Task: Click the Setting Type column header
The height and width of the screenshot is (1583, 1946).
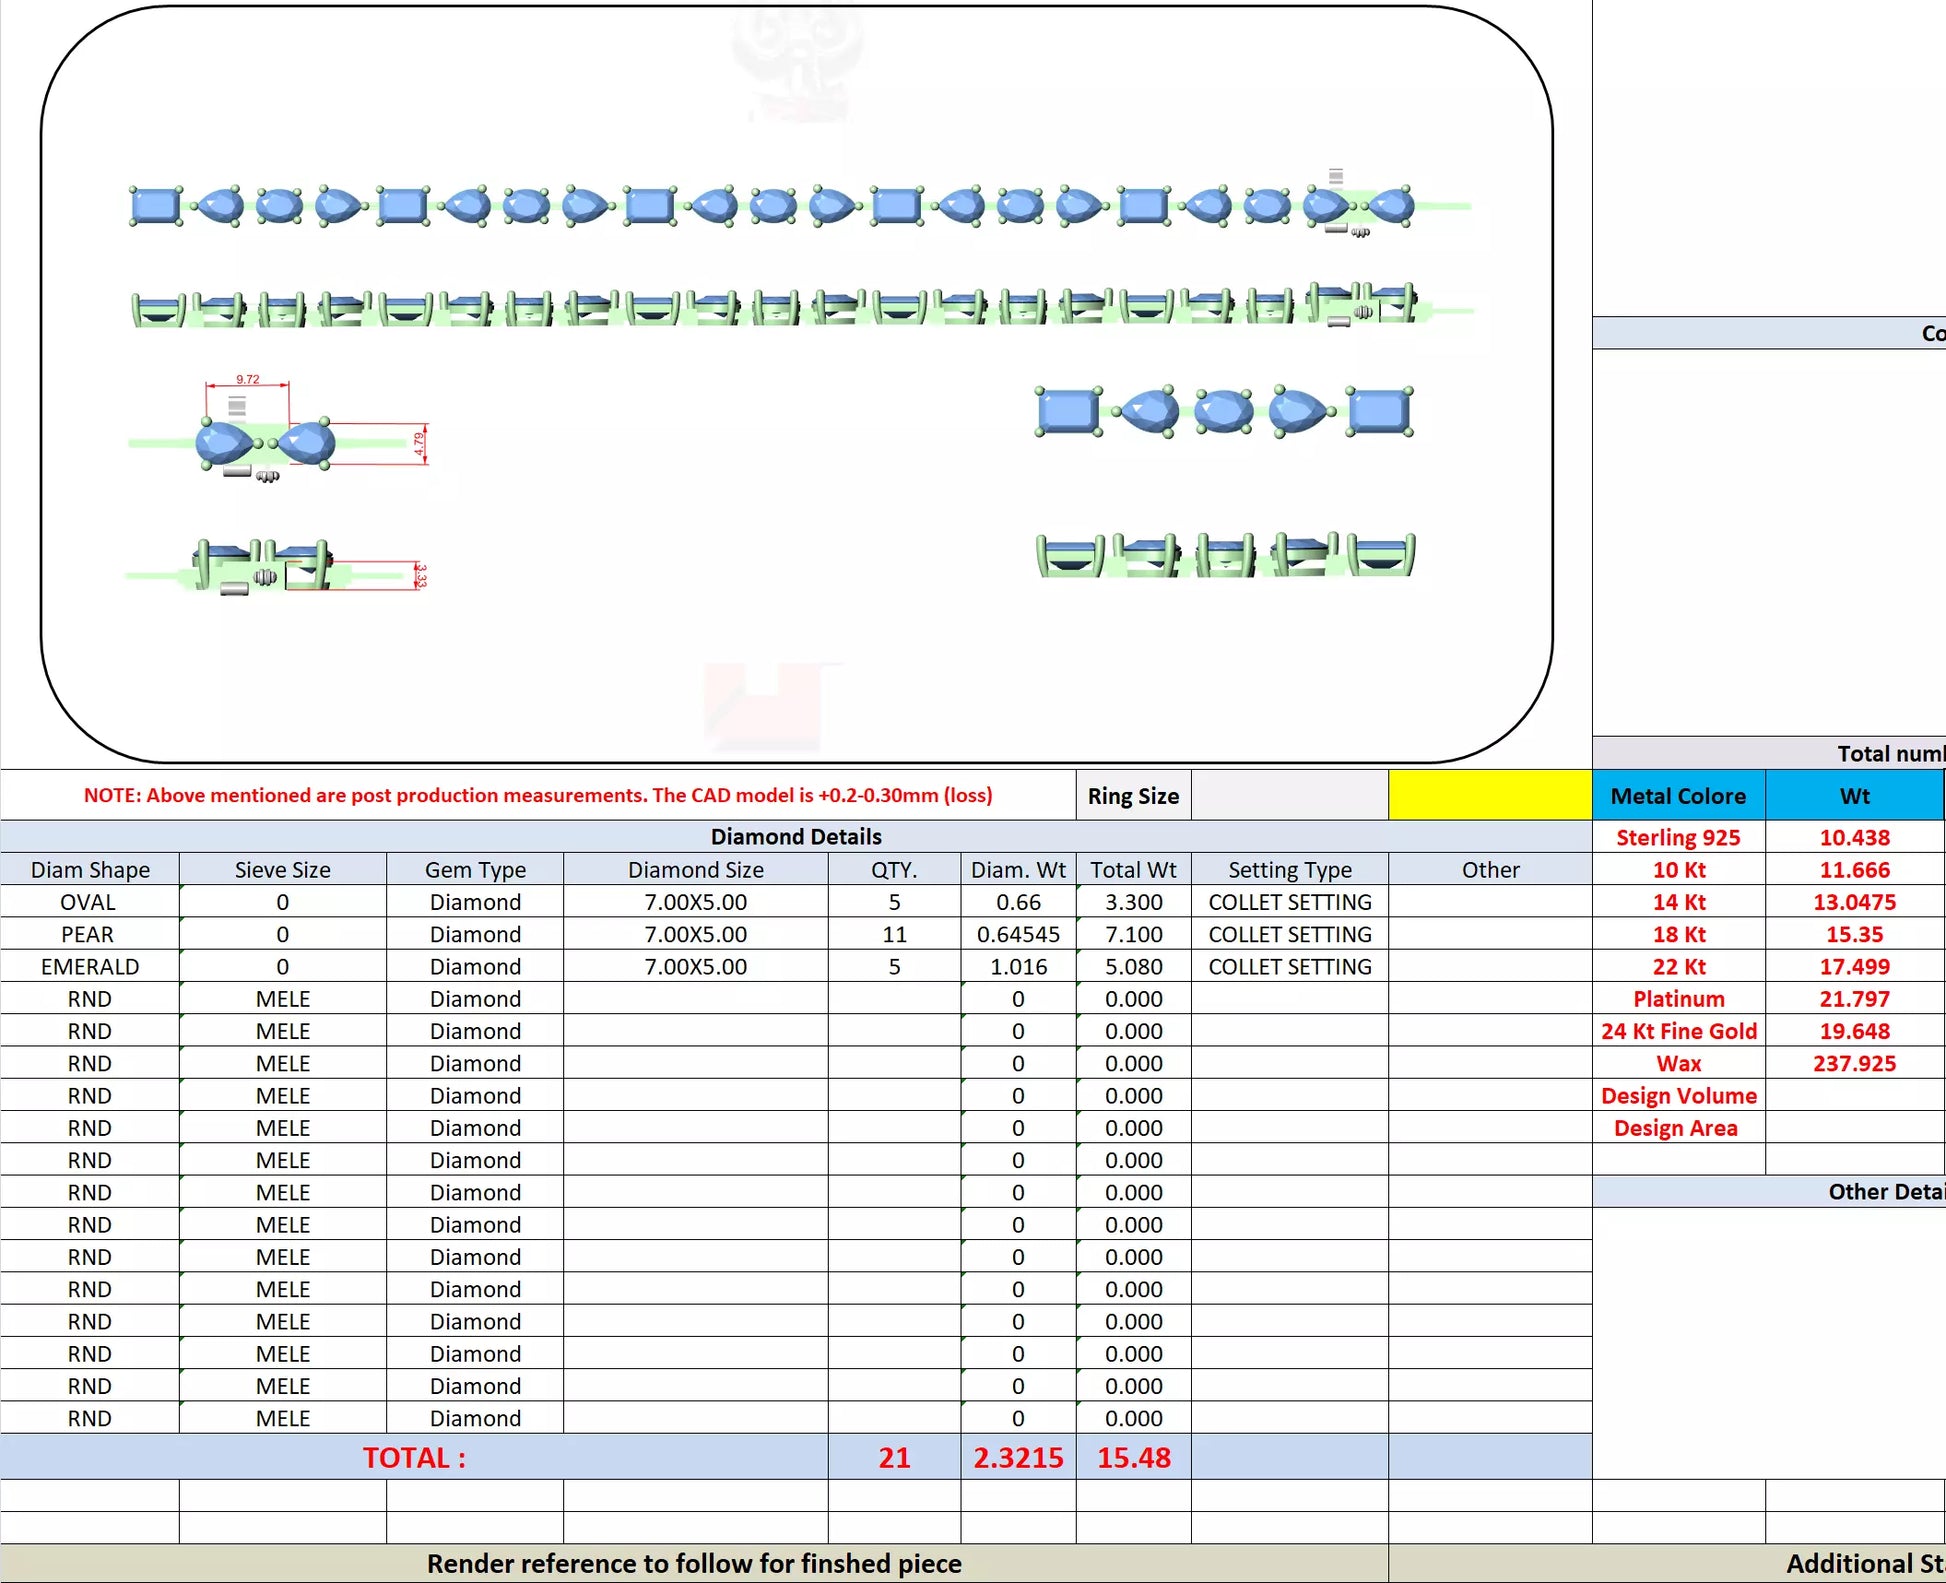Action: tap(1289, 870)
